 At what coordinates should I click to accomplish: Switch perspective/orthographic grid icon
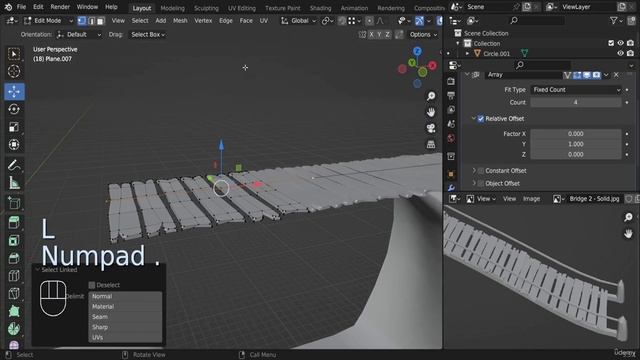[431, 144]
